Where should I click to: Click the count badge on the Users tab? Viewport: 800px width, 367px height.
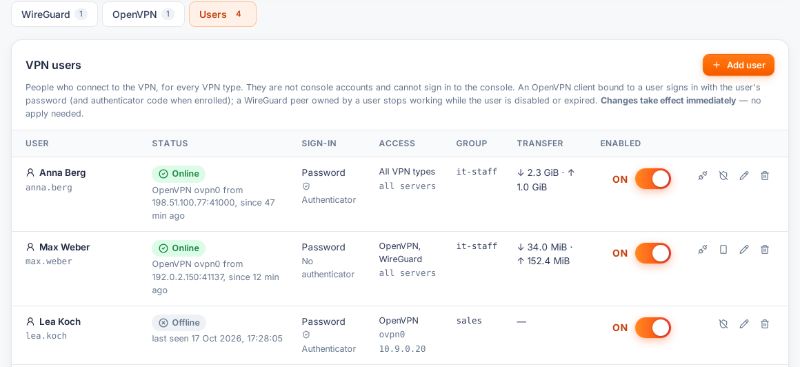(238, 14)
